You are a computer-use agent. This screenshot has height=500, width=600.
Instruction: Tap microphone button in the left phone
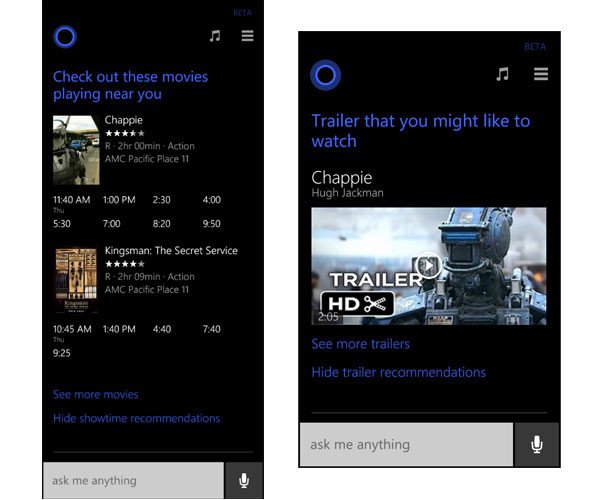tap(244, 480)
